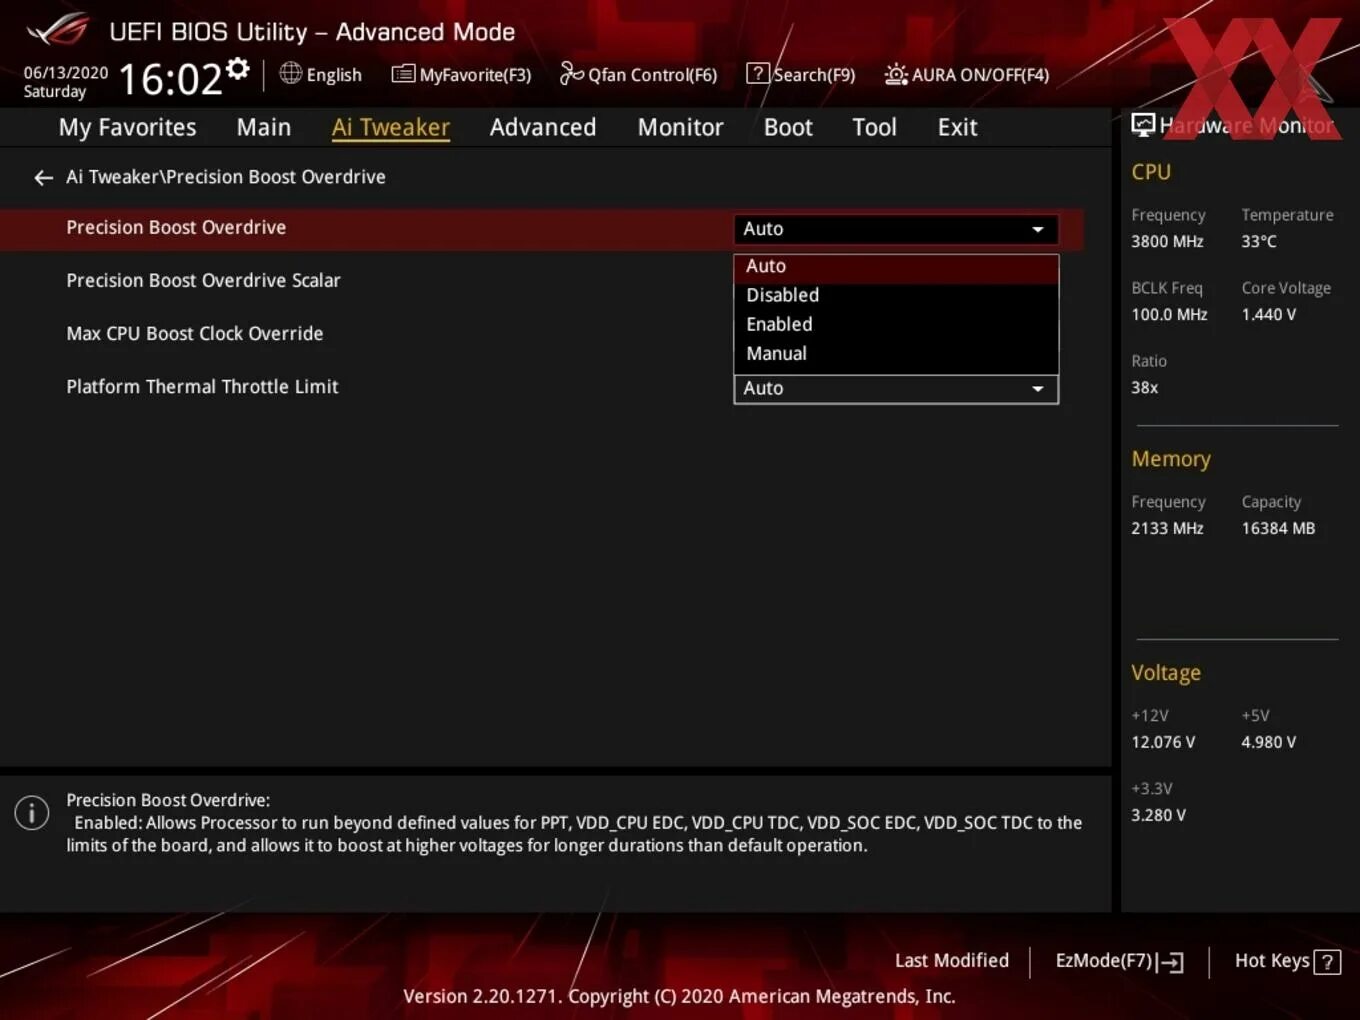1360x1020 pixels.
Task: Click the ROG logo icon
Action: coord(58,30)
